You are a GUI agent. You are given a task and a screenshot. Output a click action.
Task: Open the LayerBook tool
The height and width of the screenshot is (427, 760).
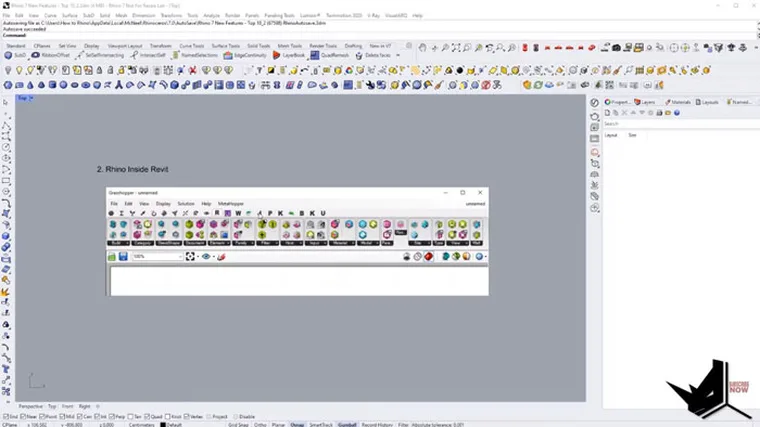coord(289,55)
